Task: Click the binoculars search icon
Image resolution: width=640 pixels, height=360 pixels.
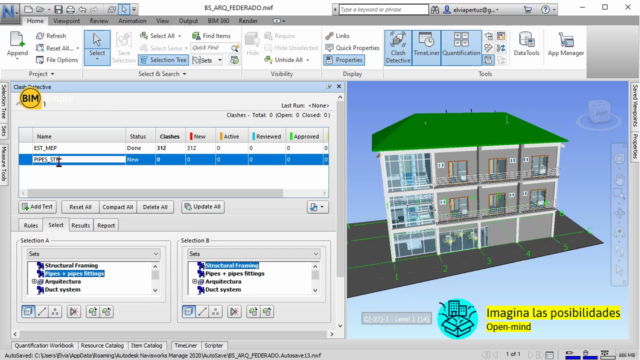Action: click(435, 9)
